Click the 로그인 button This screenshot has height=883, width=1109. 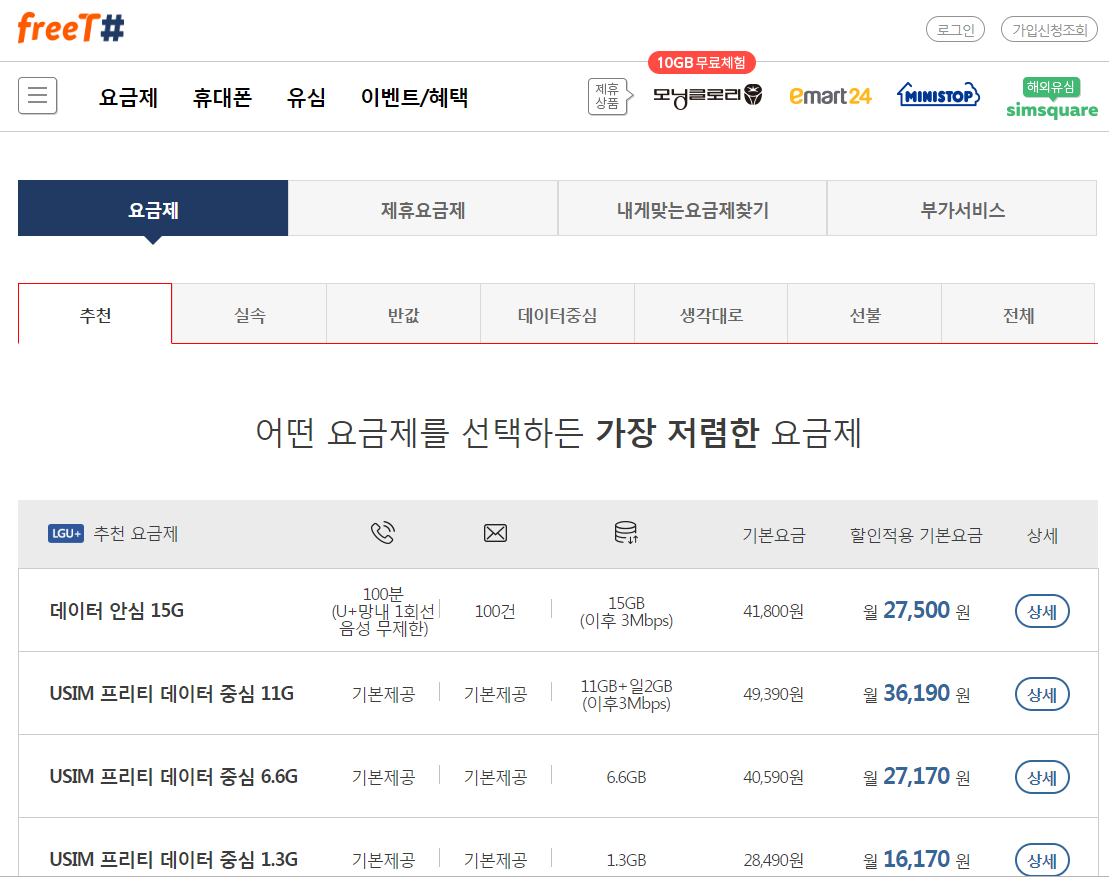click(956, 30)
